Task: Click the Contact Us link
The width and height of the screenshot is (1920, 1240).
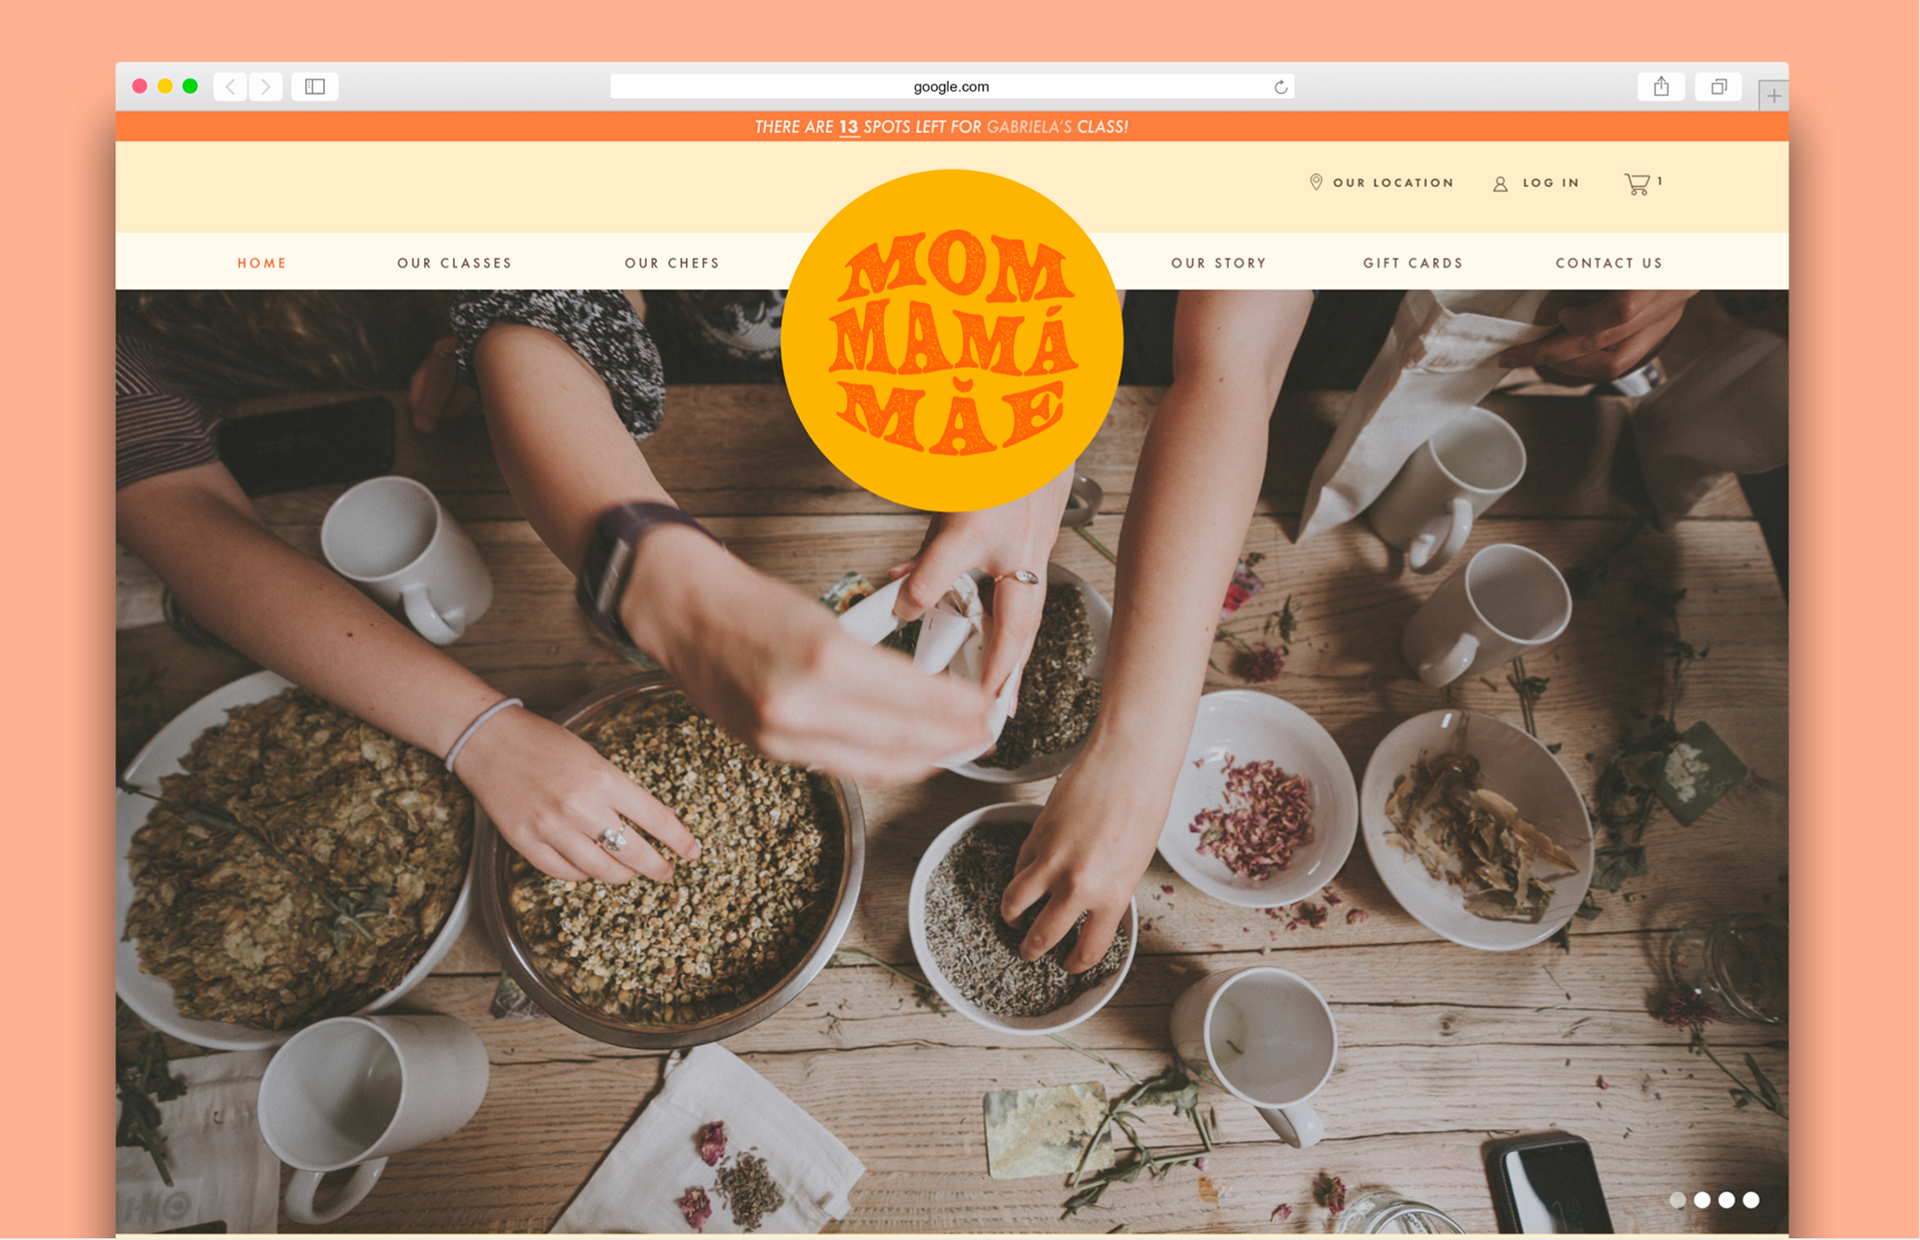Action: pos(1609,263)
